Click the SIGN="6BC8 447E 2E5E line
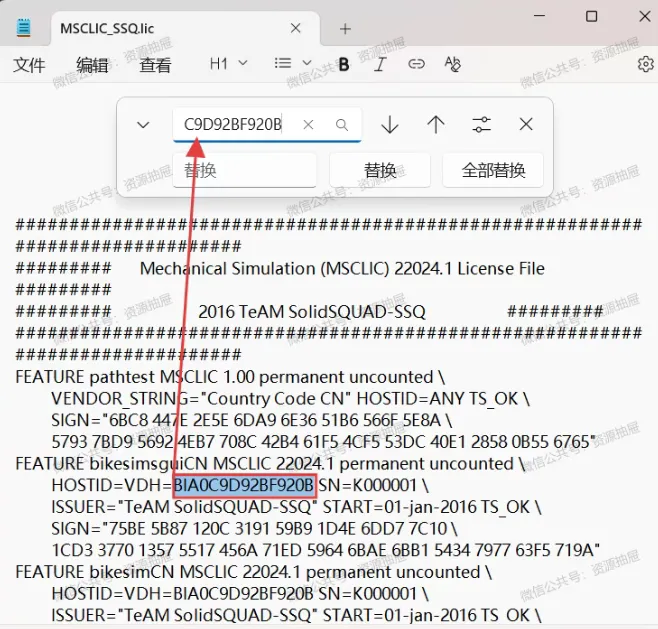This screenshot has height=629, width=658. 252,420
